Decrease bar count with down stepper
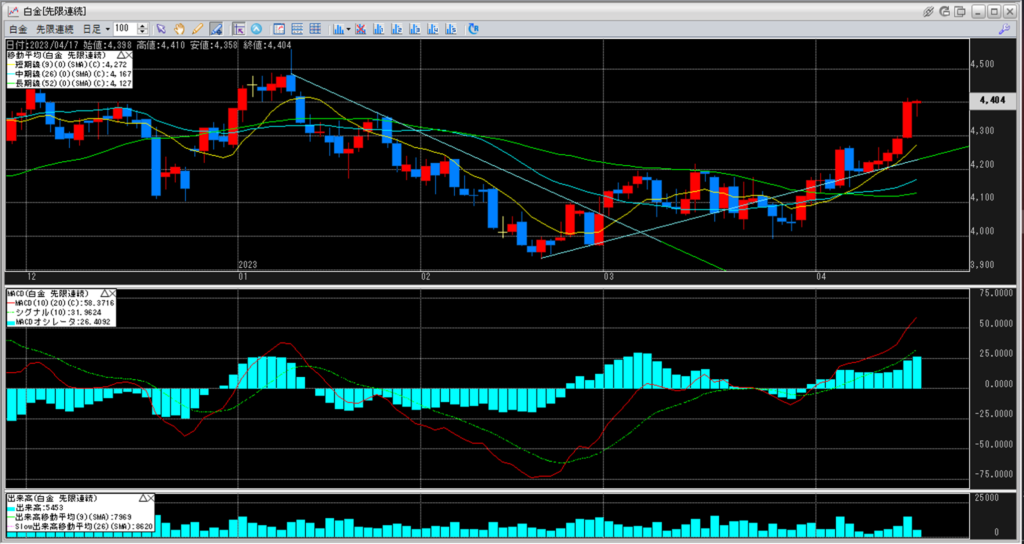Screen dimensions: 1024x544 (142, 32)
